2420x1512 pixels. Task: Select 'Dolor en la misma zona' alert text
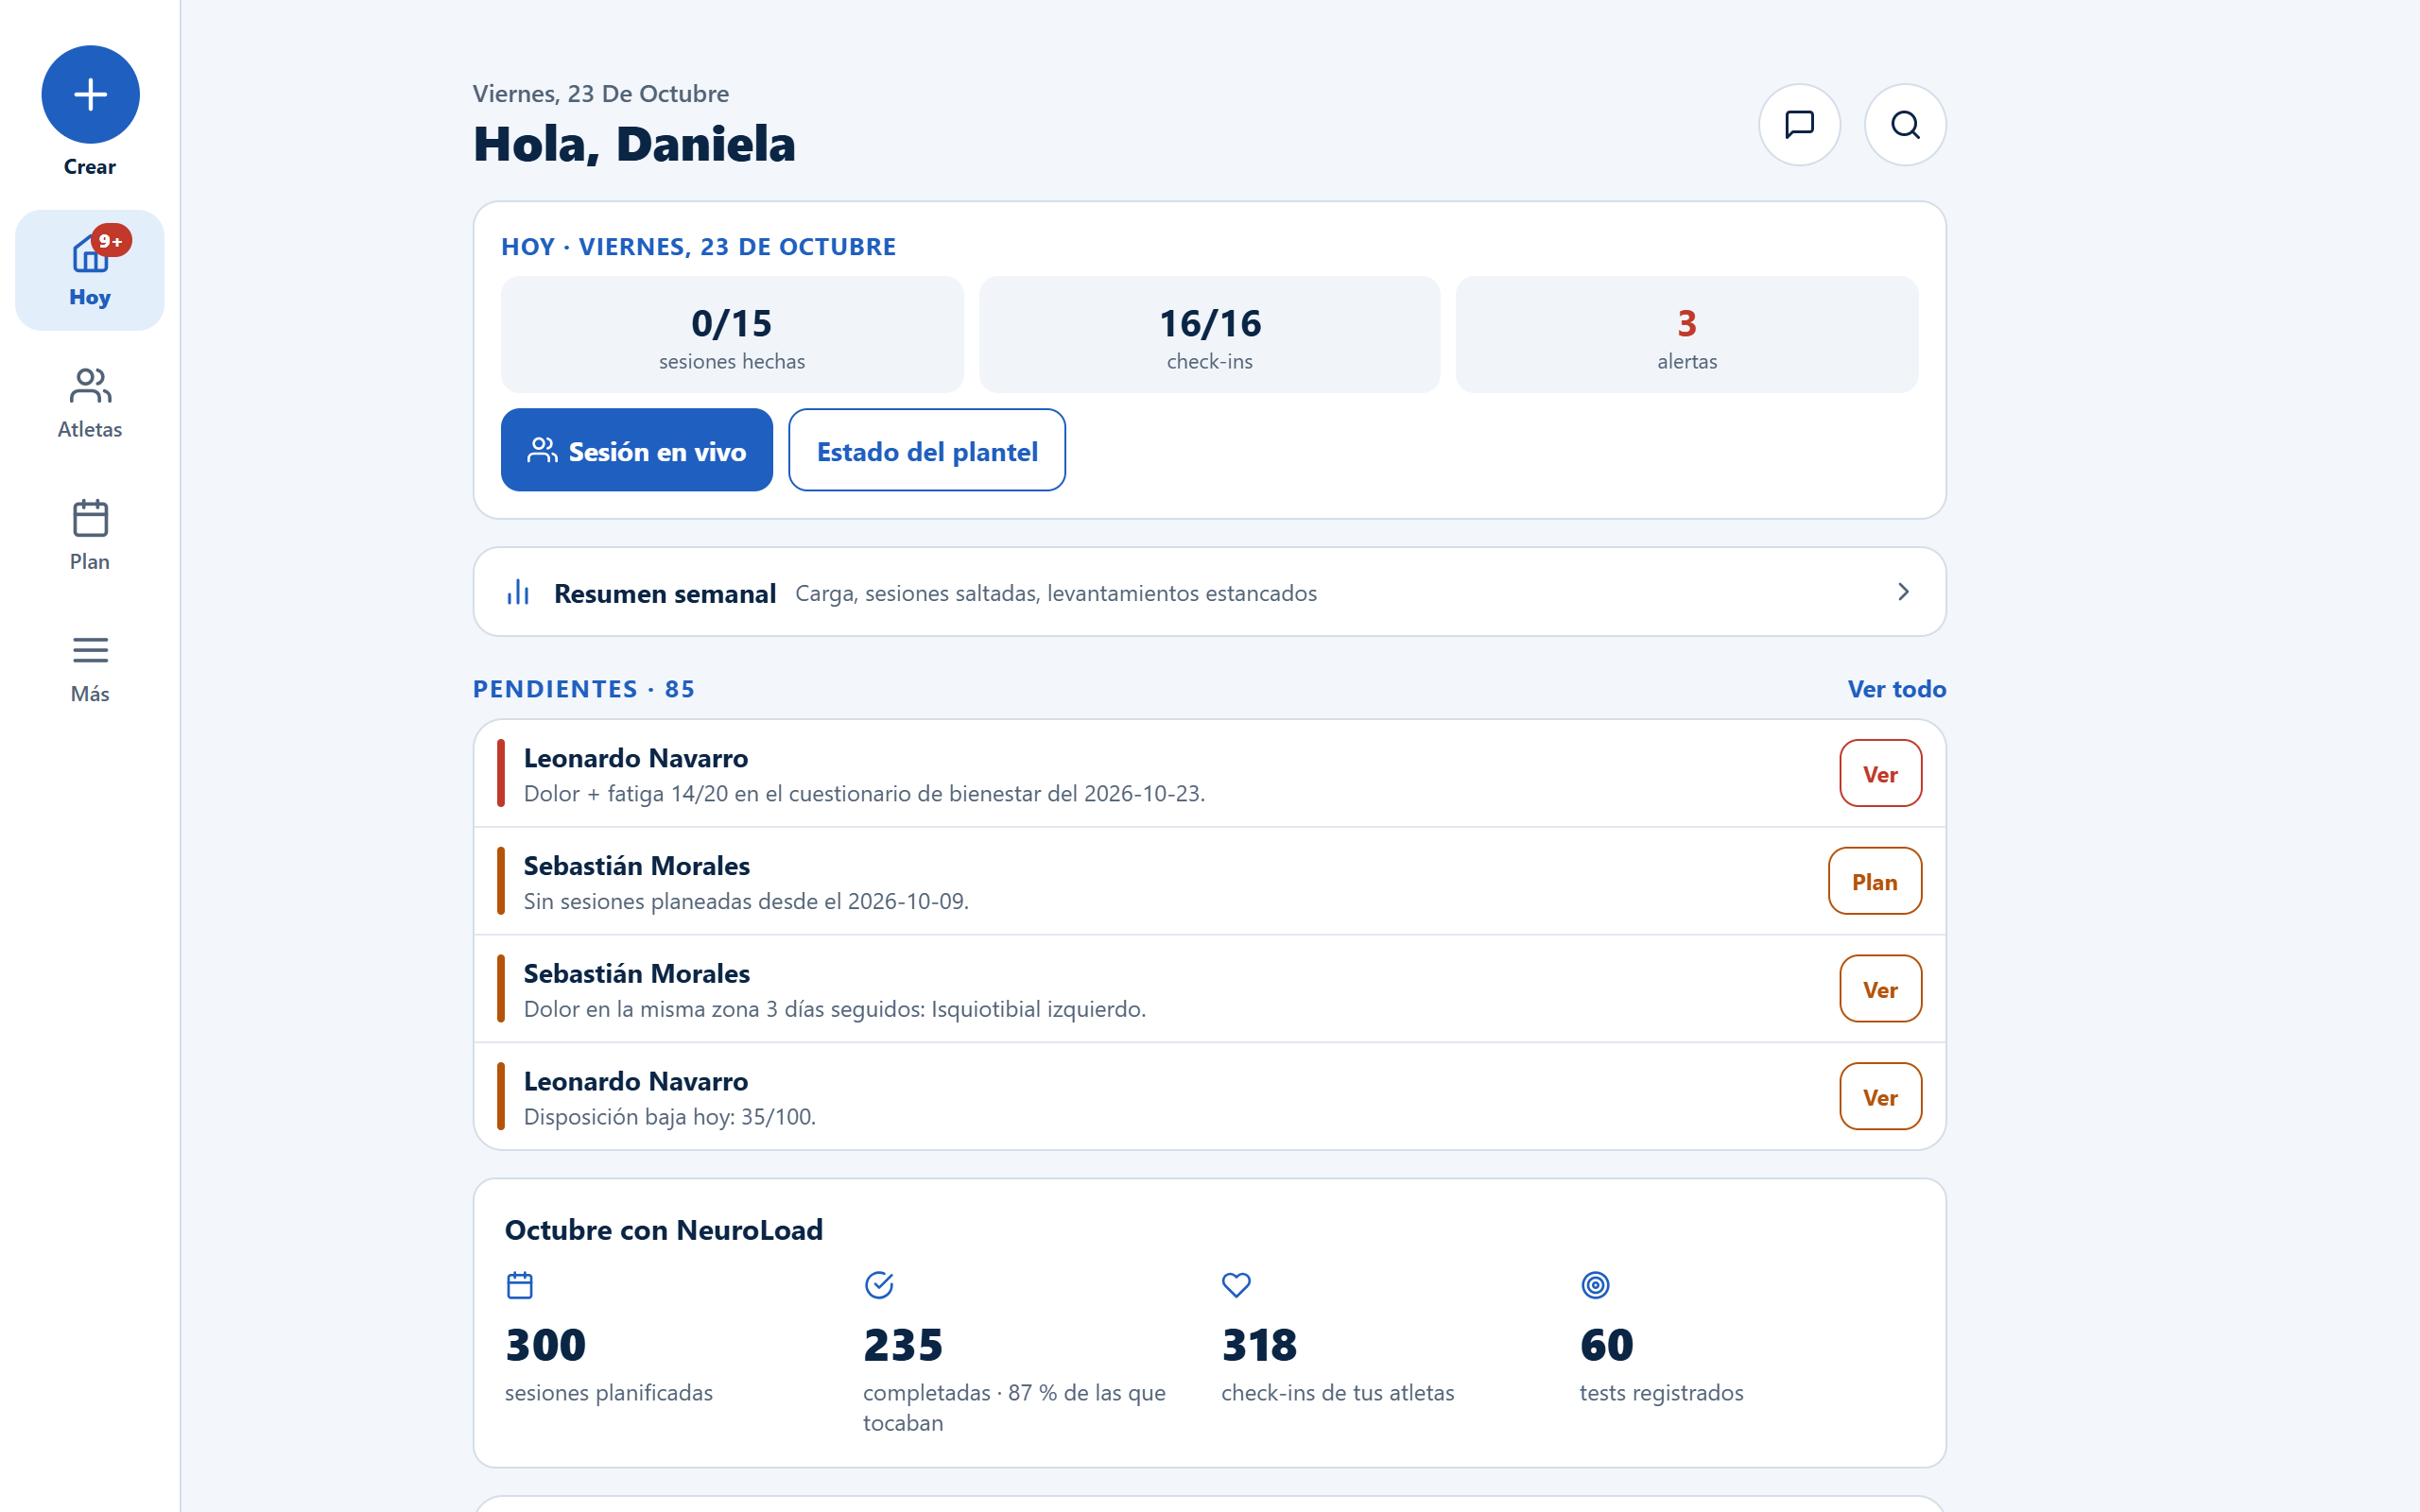835,1009
